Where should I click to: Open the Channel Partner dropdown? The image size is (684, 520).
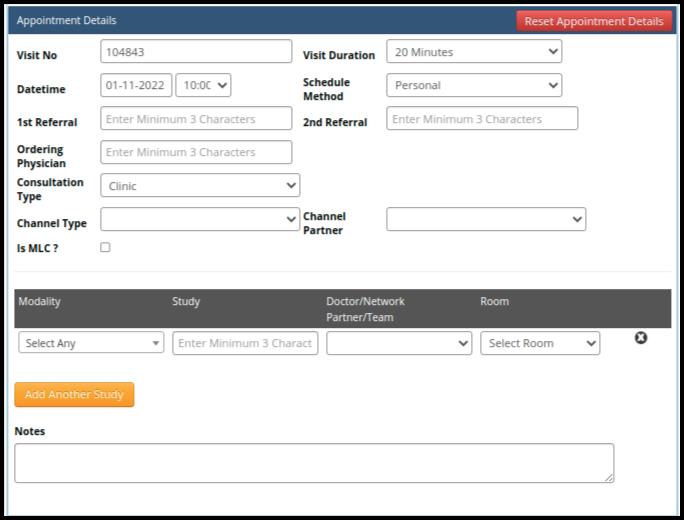[x=486, y=219]
